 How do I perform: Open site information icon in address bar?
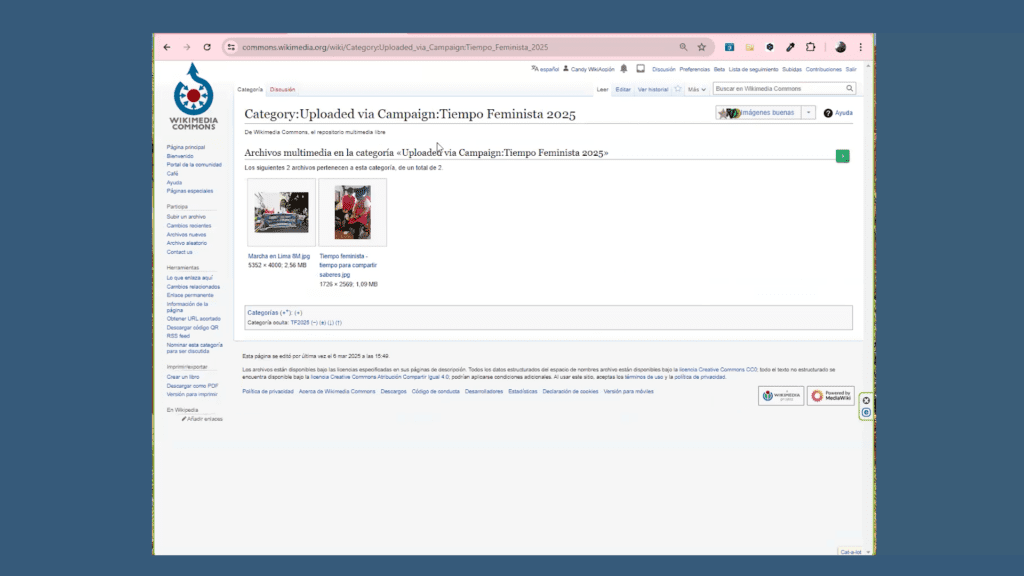tap(231, 47)
